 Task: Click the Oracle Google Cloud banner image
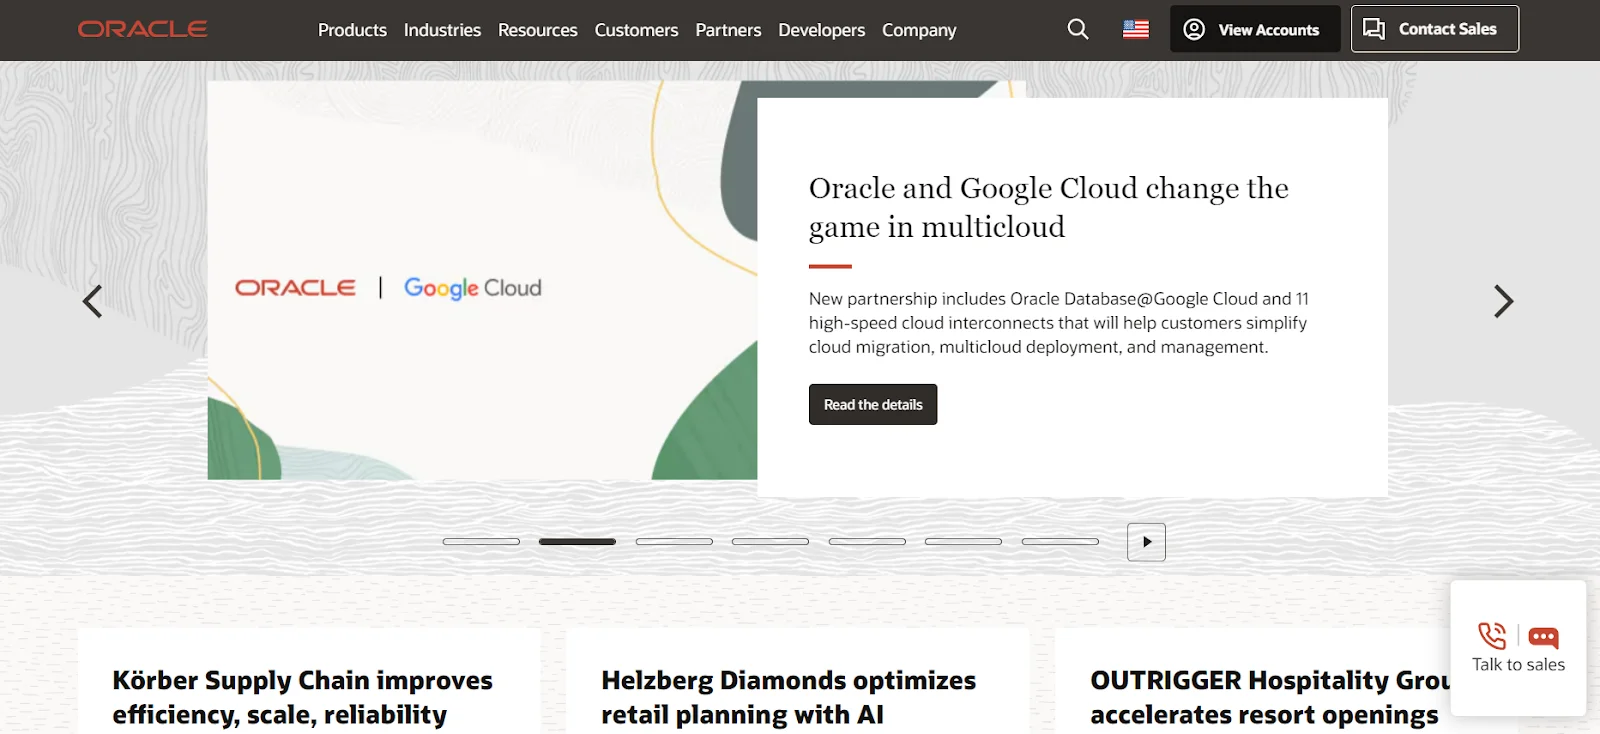[x=482, y=280]
